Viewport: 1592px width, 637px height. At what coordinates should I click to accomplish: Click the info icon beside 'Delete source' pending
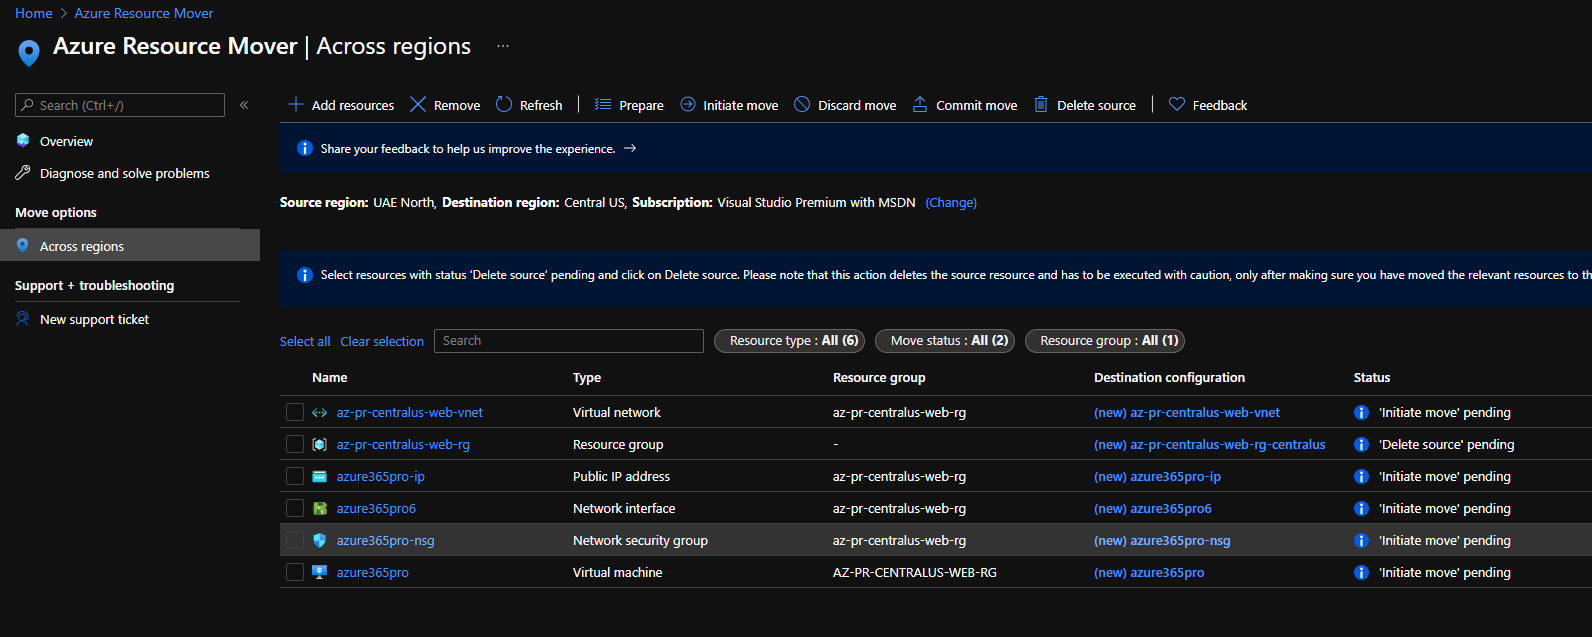[1361, 444]
